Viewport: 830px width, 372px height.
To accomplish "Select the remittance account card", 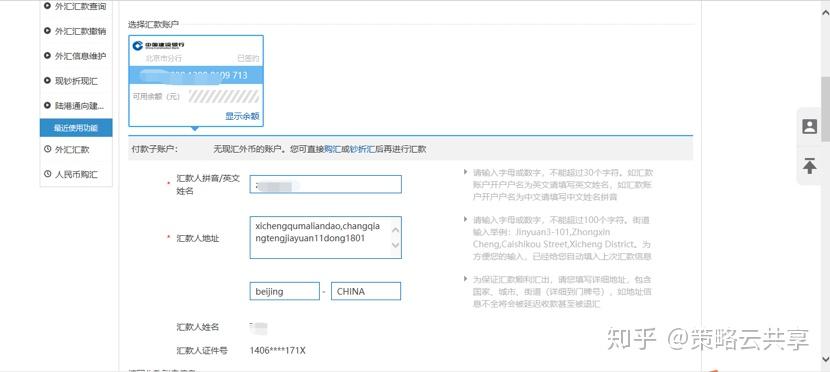I will tap(196, 81).
